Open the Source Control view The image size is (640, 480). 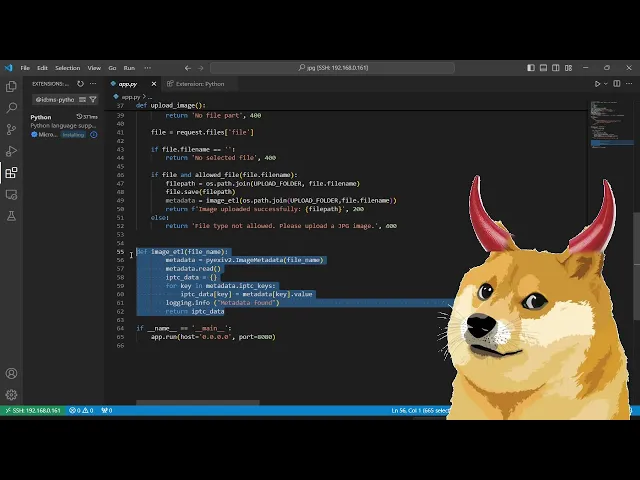pos(11,130)
